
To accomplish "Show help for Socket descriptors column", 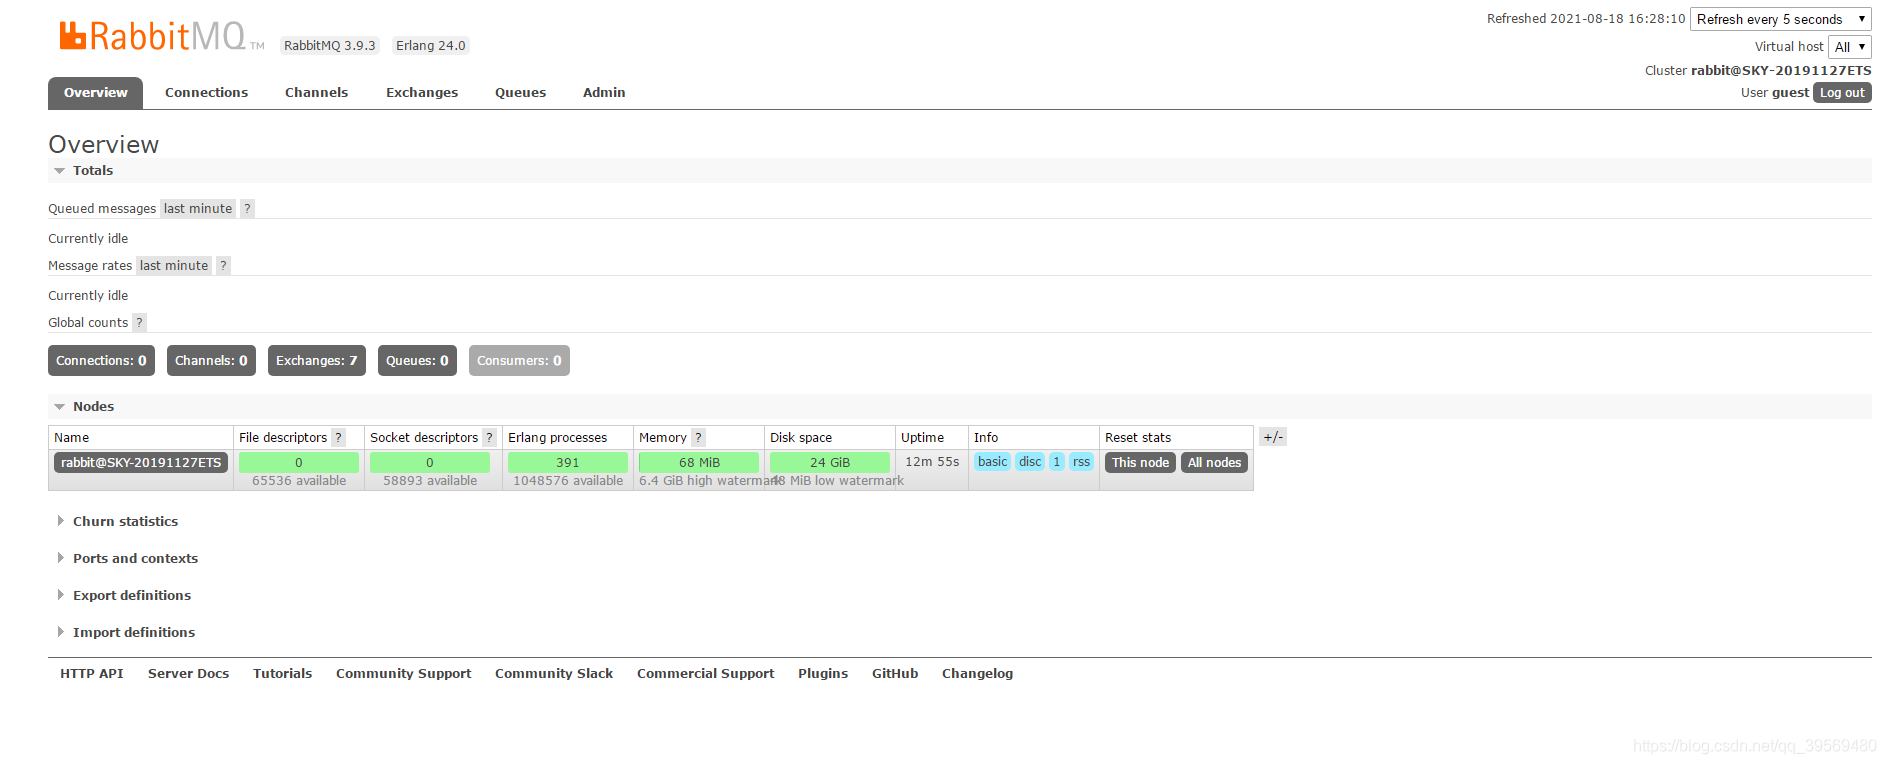I will point(490,437).
